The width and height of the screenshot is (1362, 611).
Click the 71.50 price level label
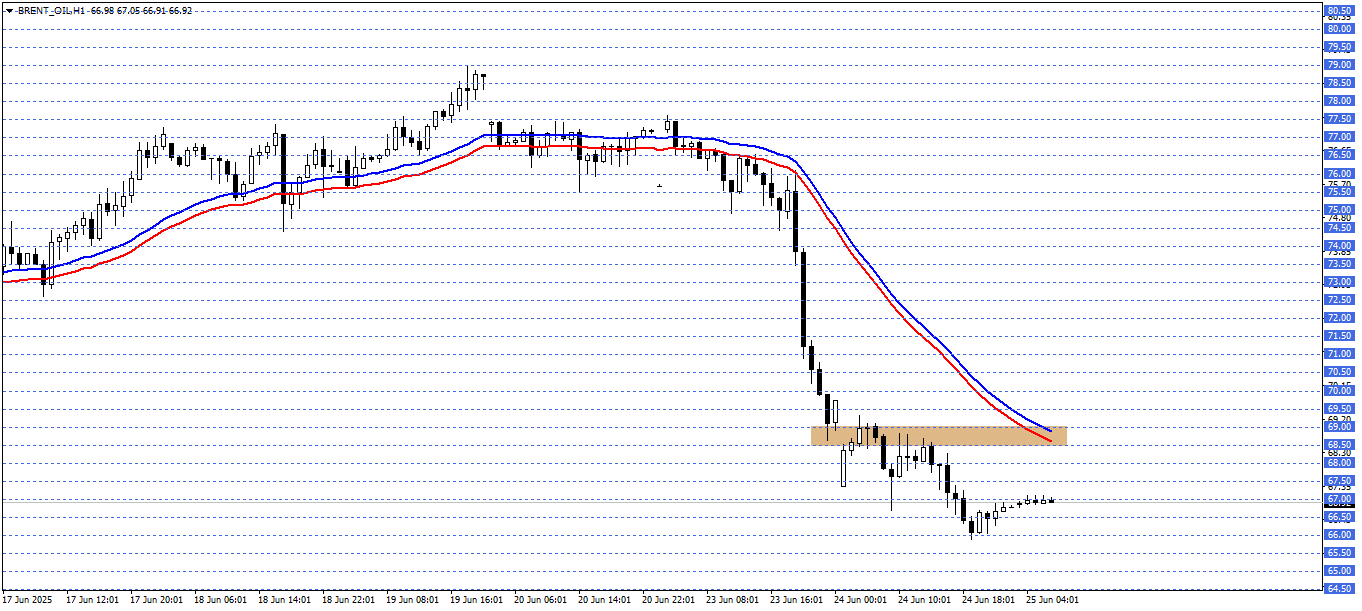[x=1338, y=336]
